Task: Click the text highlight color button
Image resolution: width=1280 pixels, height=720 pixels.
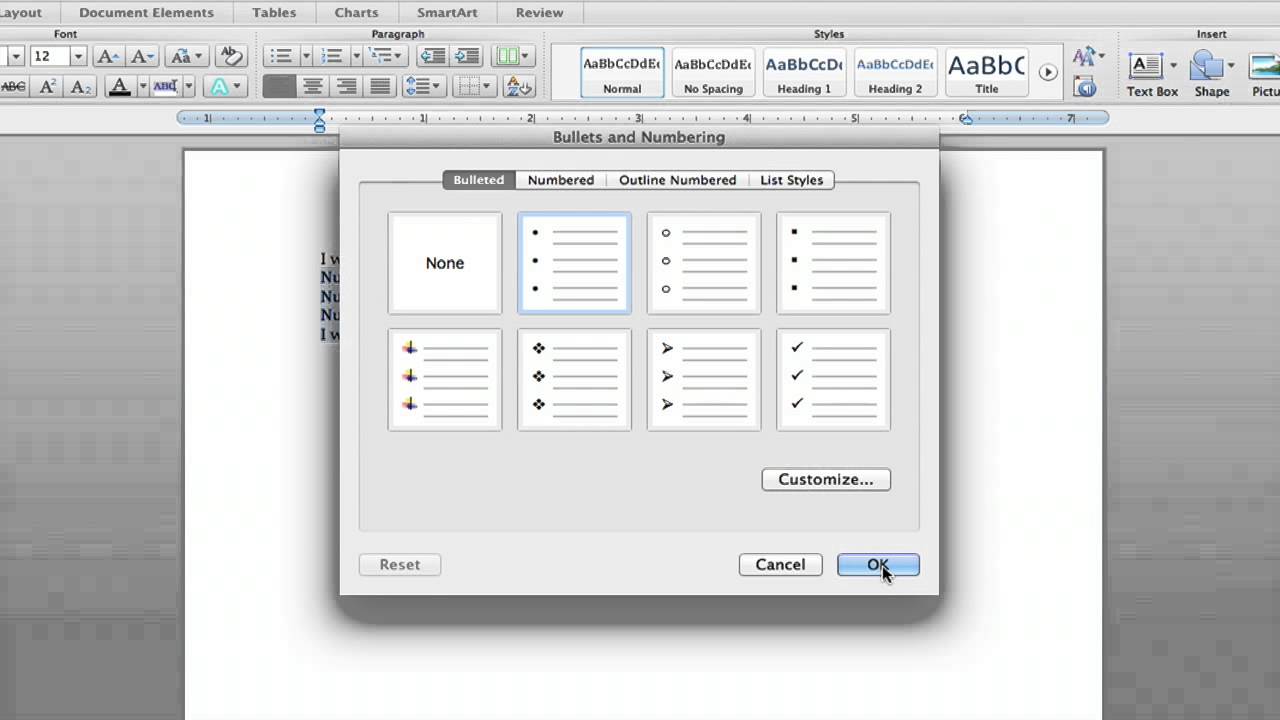Action: tap(165, 87)
